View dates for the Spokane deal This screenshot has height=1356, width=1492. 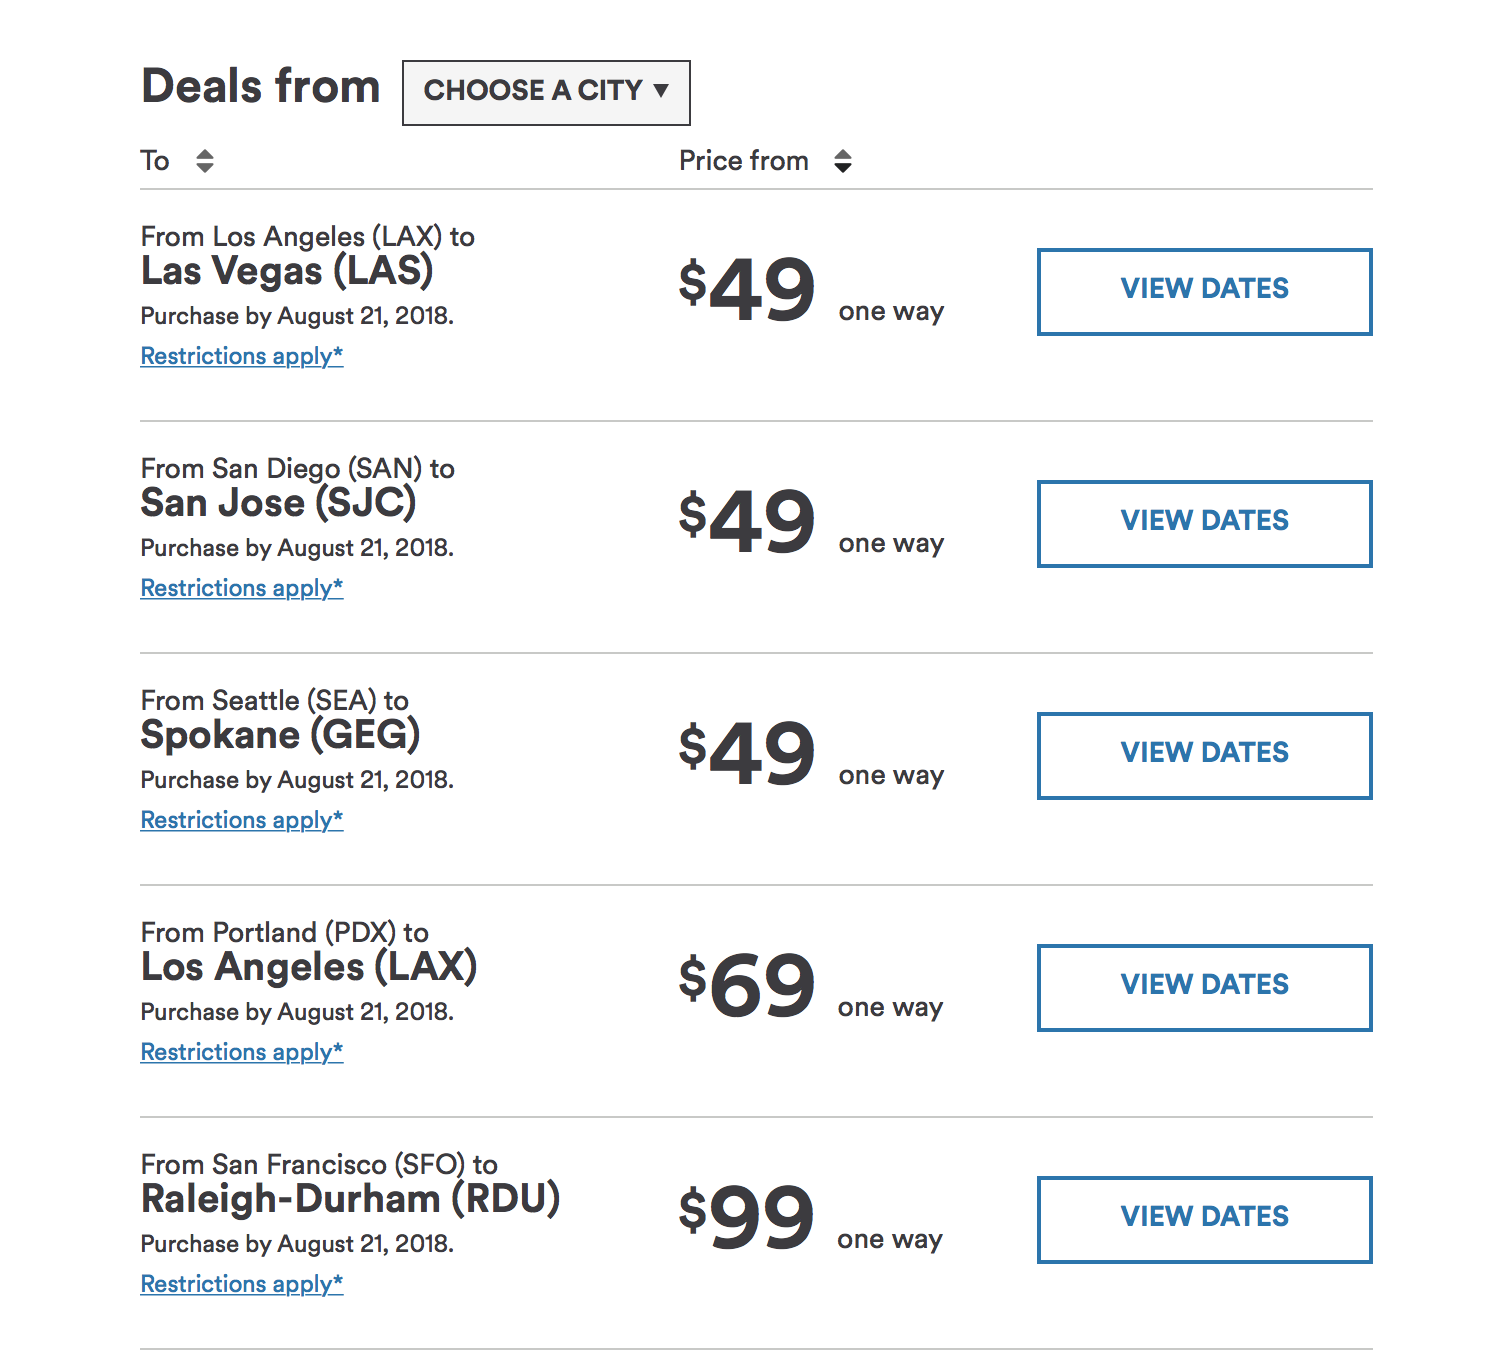[x=1204, y=755]
